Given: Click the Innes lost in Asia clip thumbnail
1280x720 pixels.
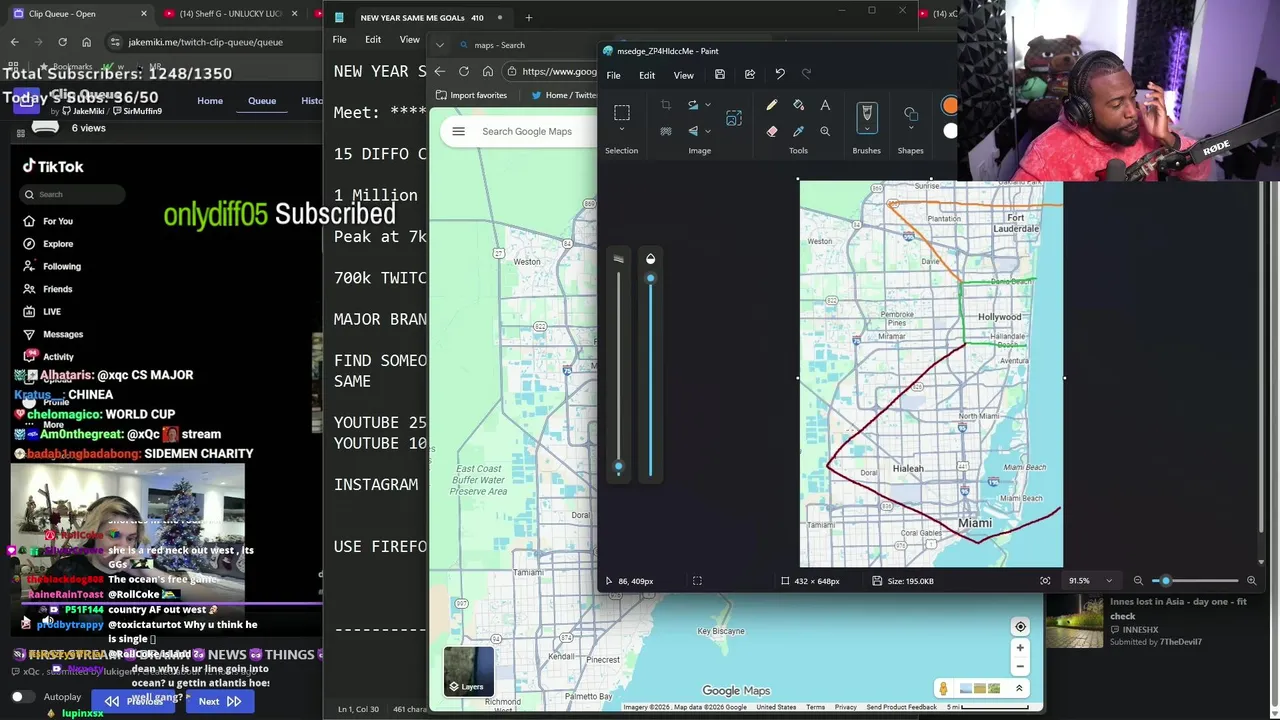Looking at the screenshot, I should tap(1074, 621).
